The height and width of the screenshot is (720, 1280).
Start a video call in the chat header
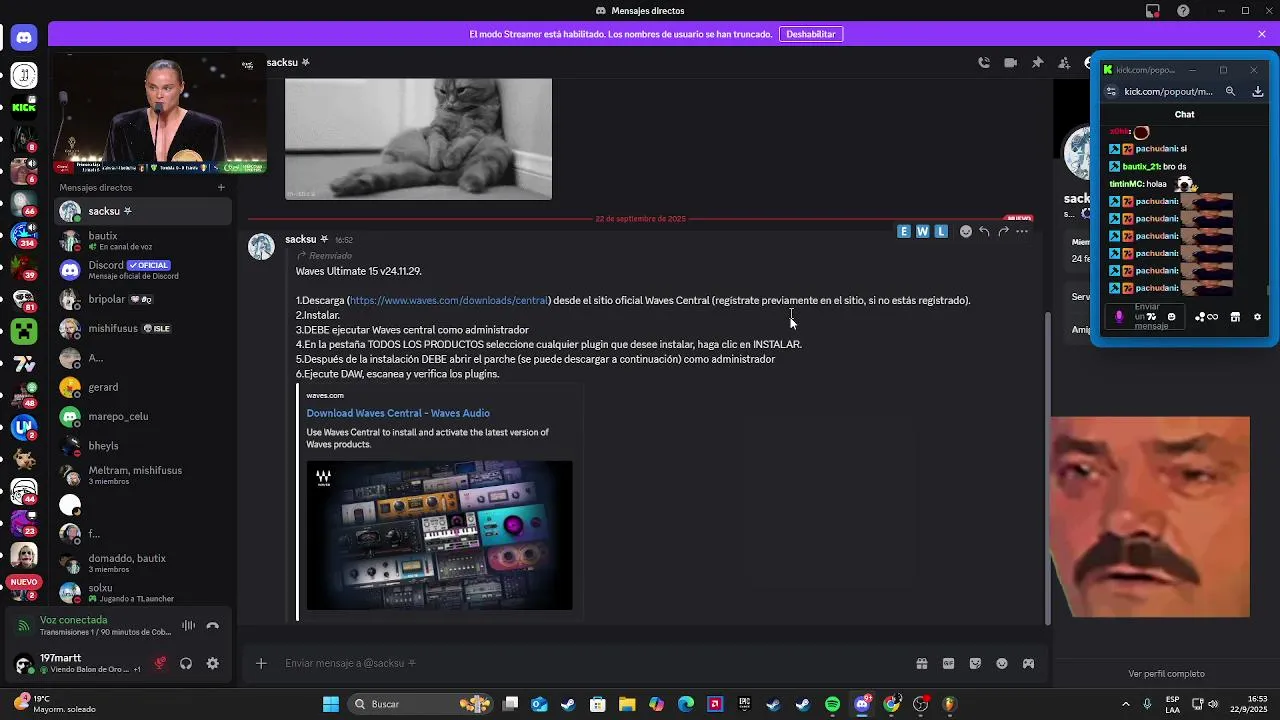(x=1011, y=62)
